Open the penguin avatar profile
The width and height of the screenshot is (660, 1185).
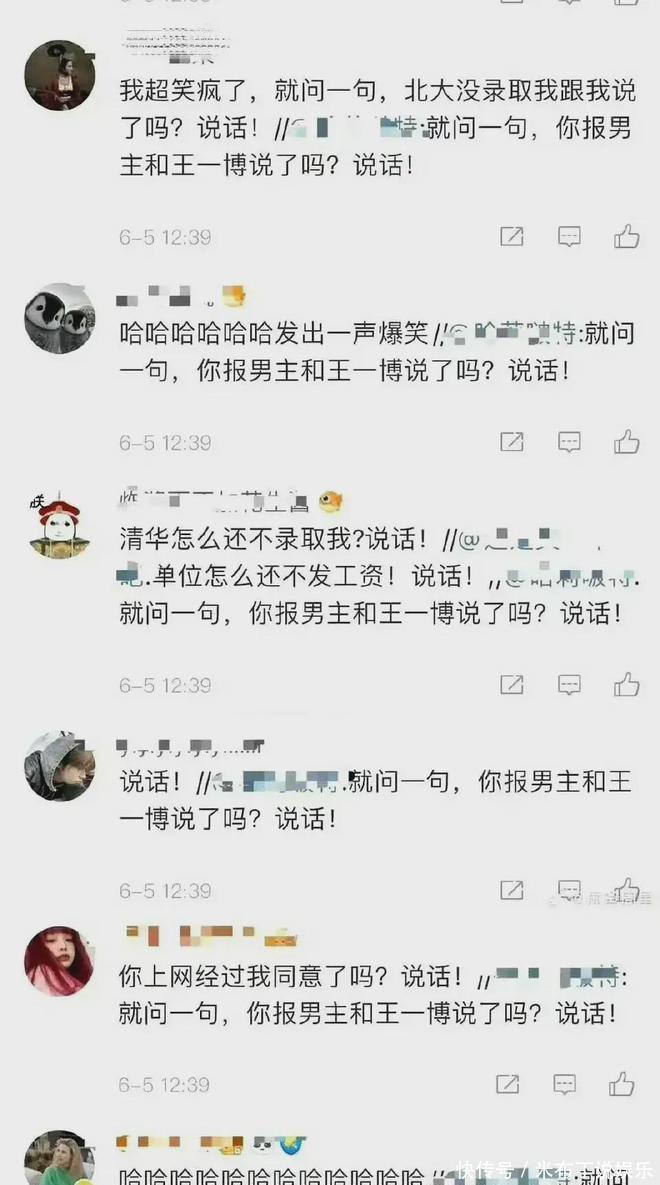click(60, 318)
